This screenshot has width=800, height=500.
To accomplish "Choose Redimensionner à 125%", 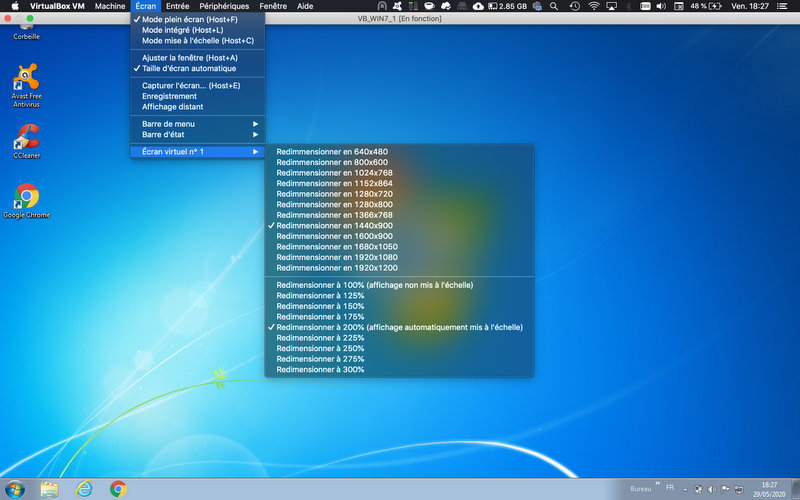I will [399, 295].
